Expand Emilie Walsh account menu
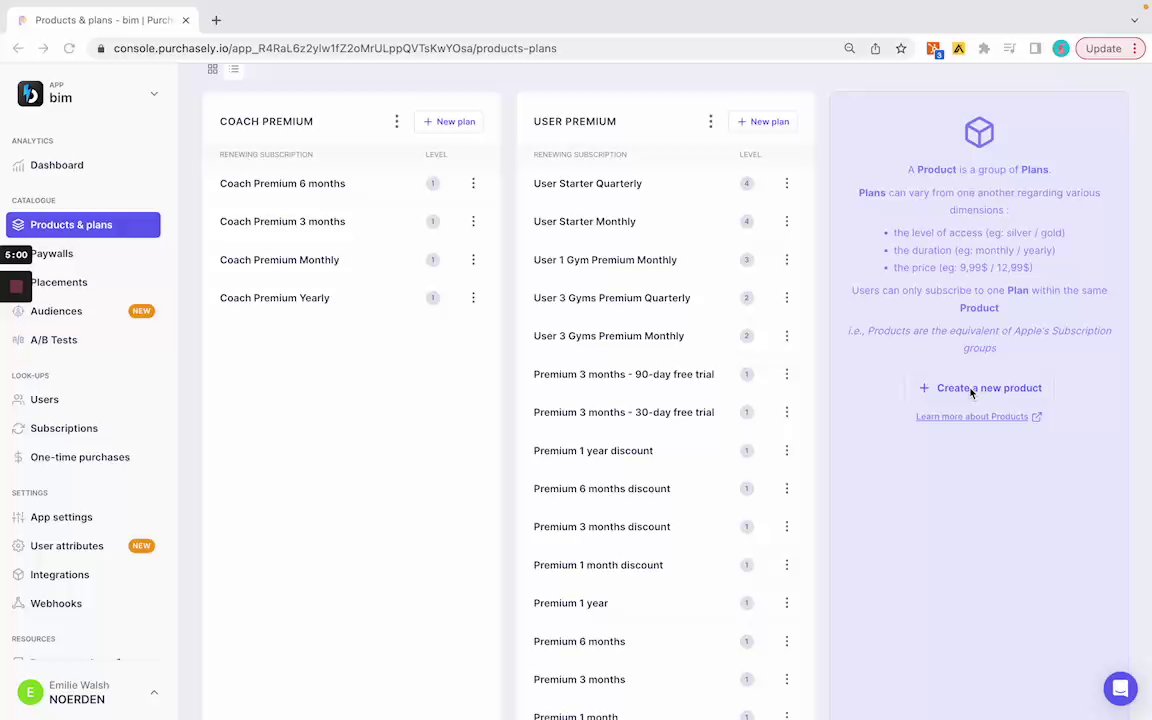The image size is (1152, 720). point(154,692)
